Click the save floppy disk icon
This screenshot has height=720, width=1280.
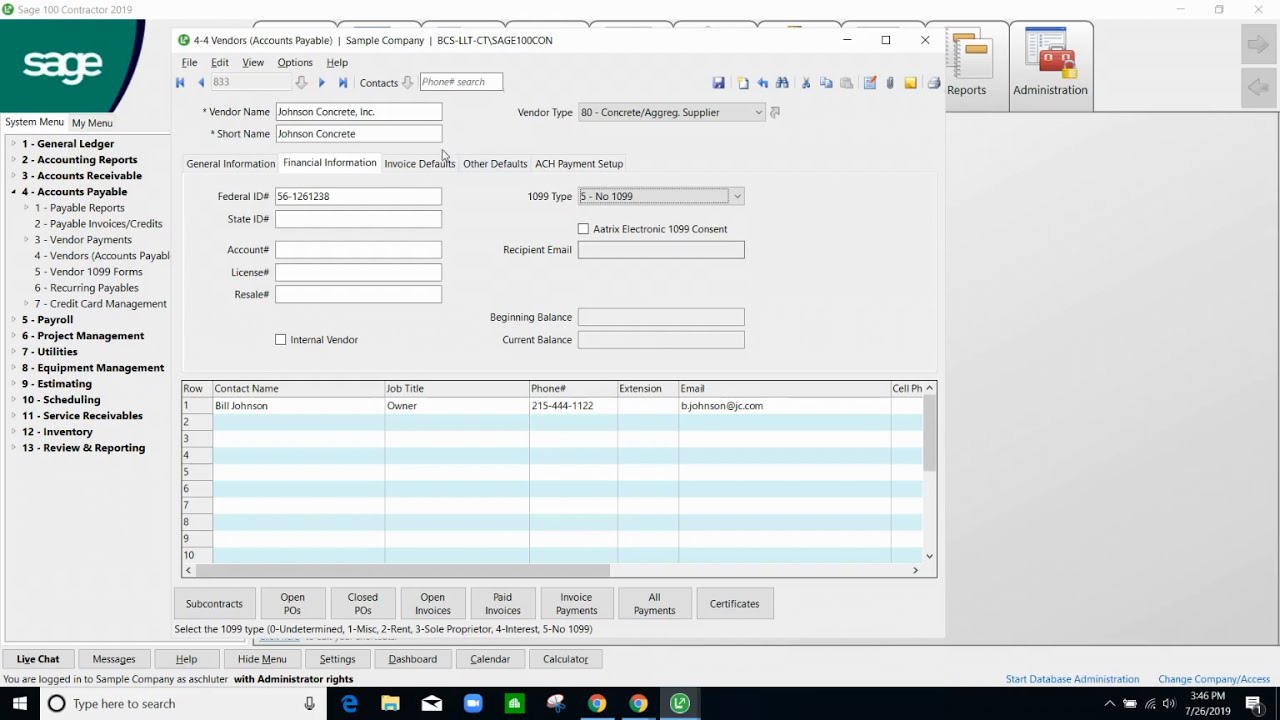[718, 83]
